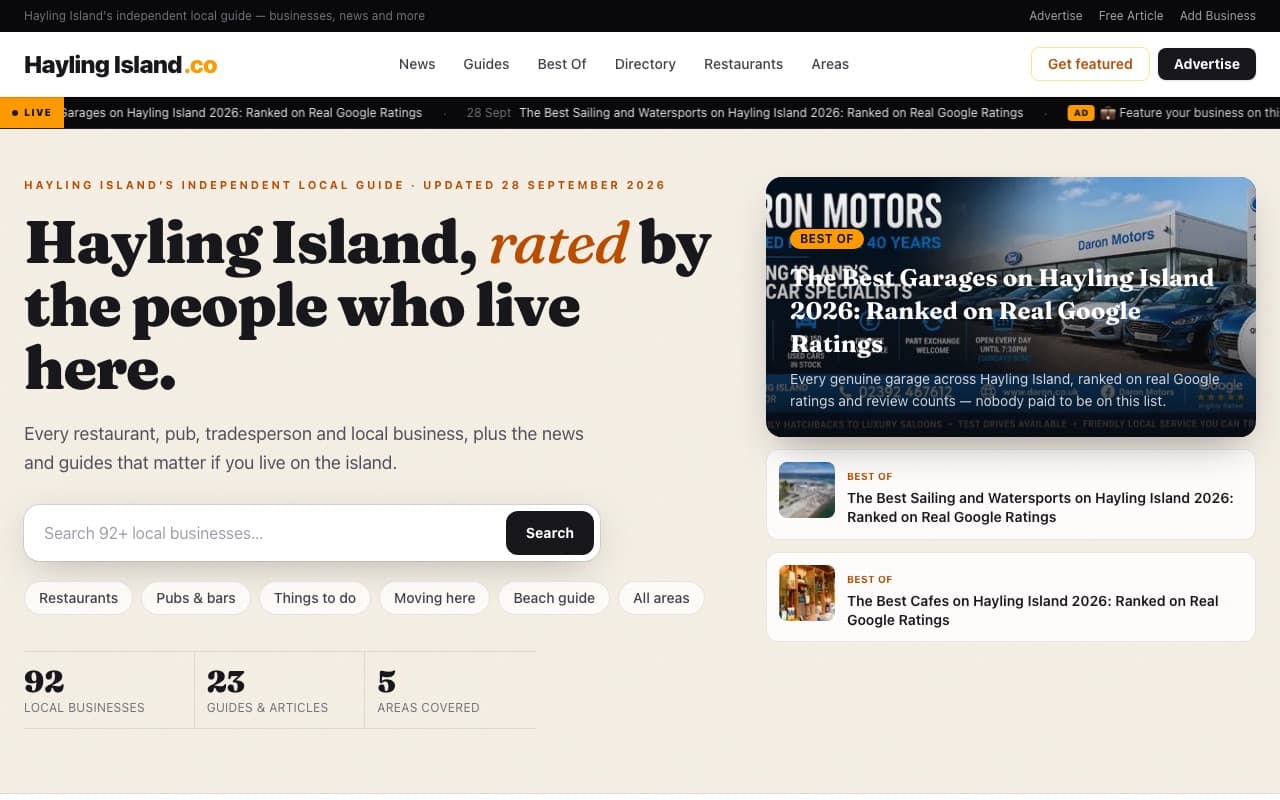Select the Restaurants quick filter chip
Screen dimensions: 1280x800
click(x=78, y=598)
